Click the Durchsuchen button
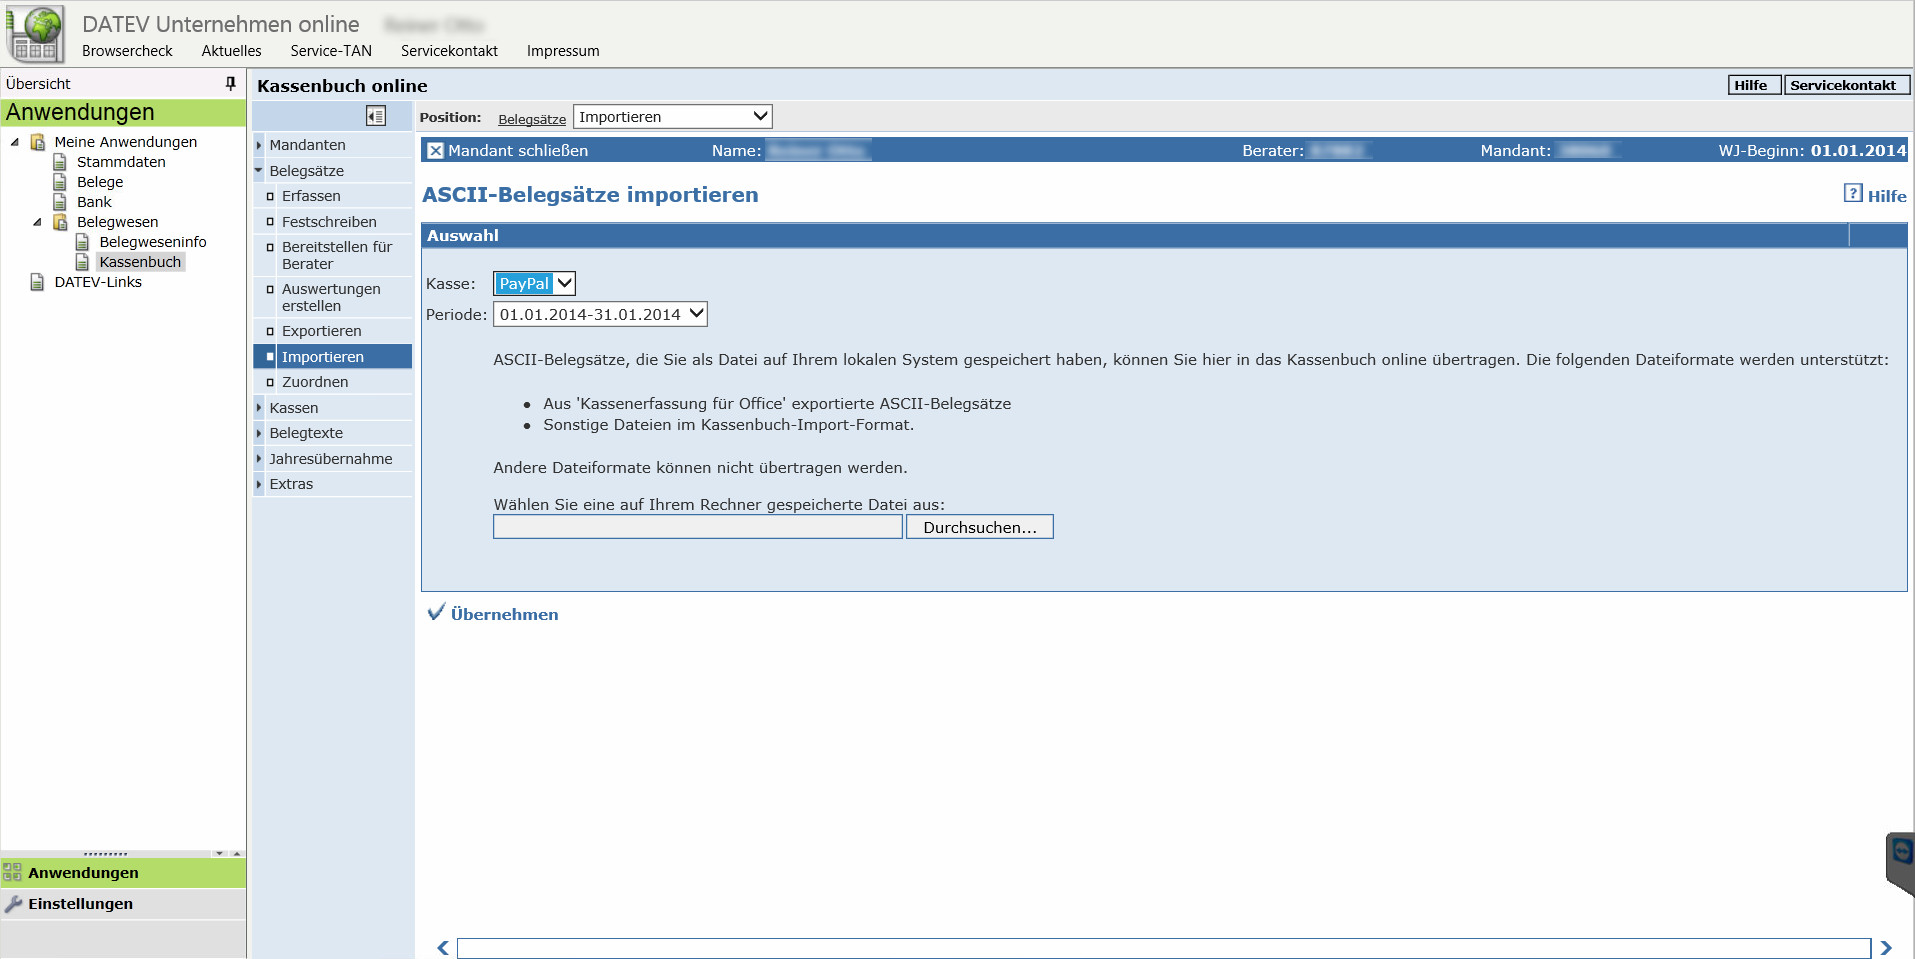Viewport: 1915px width, 959px height. (979, 527)
